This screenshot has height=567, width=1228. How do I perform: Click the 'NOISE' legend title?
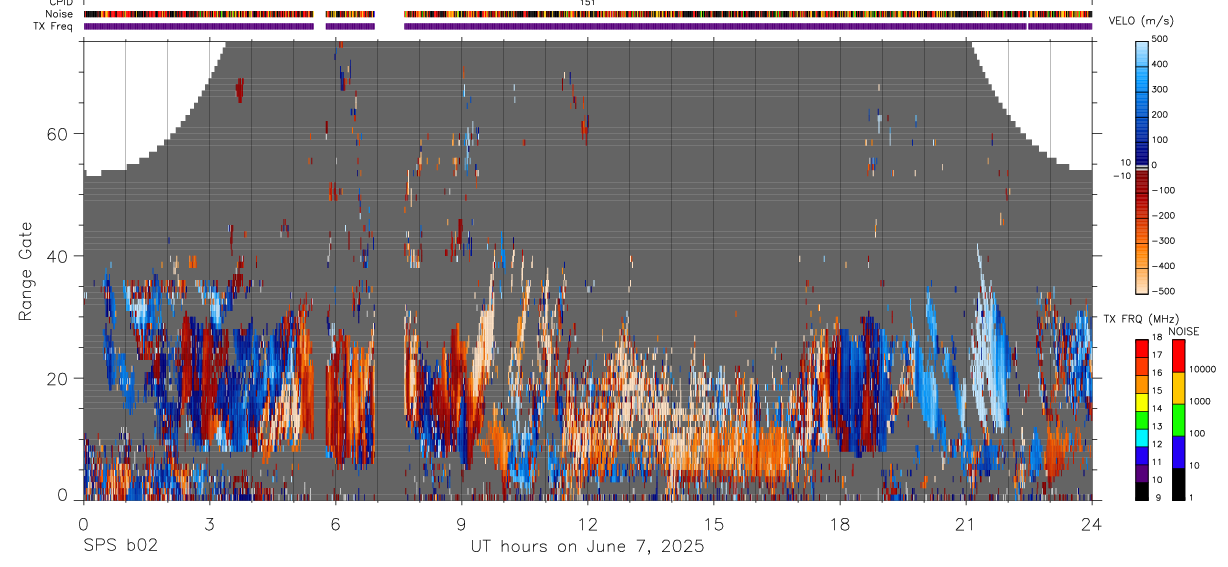coord(1183,331)
